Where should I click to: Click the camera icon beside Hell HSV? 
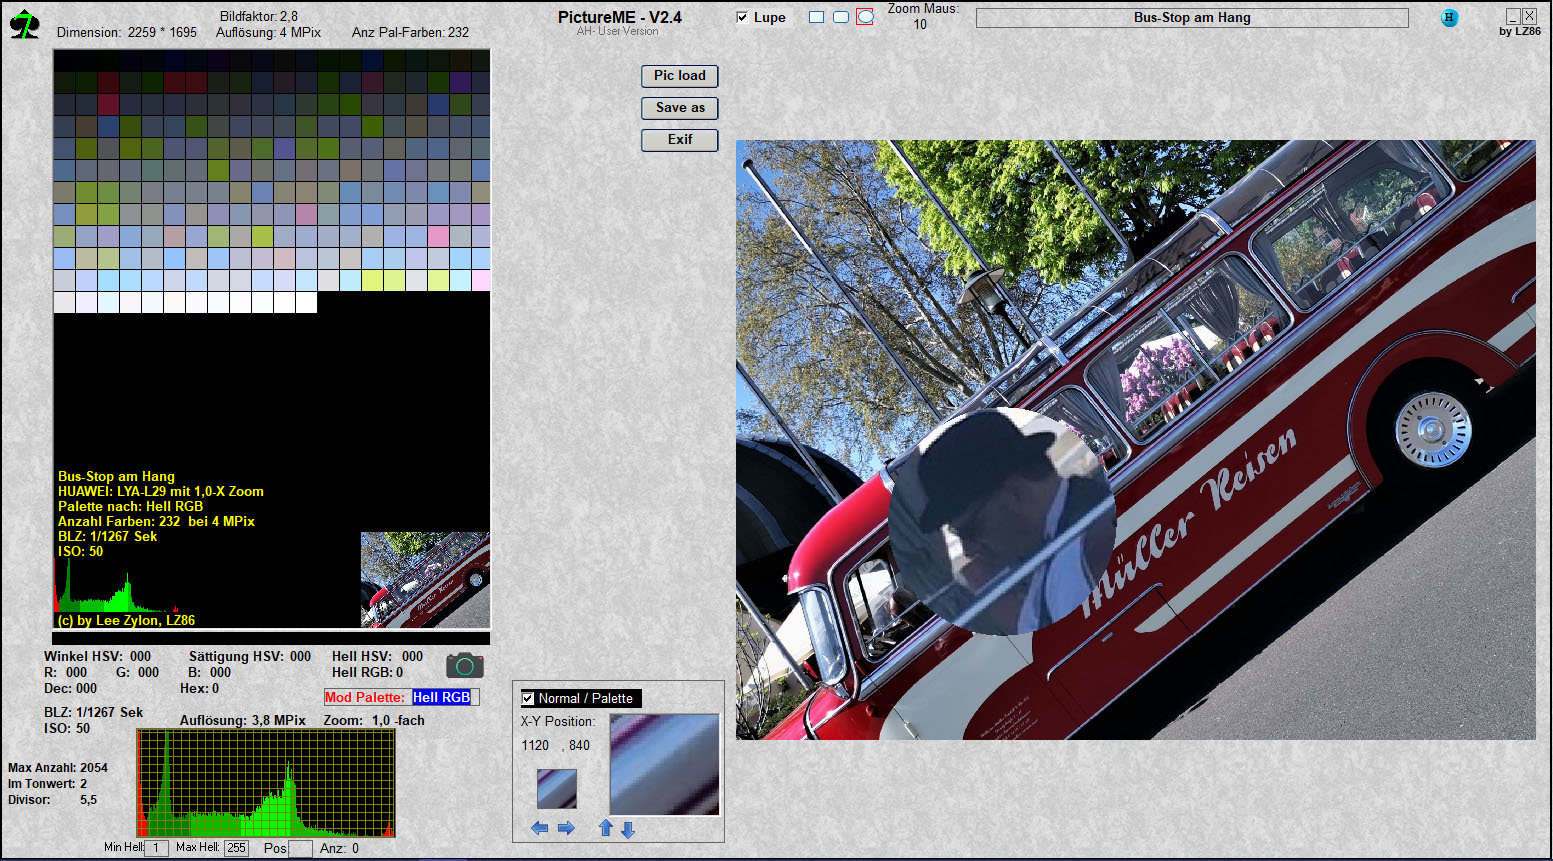tap(465, 665)
